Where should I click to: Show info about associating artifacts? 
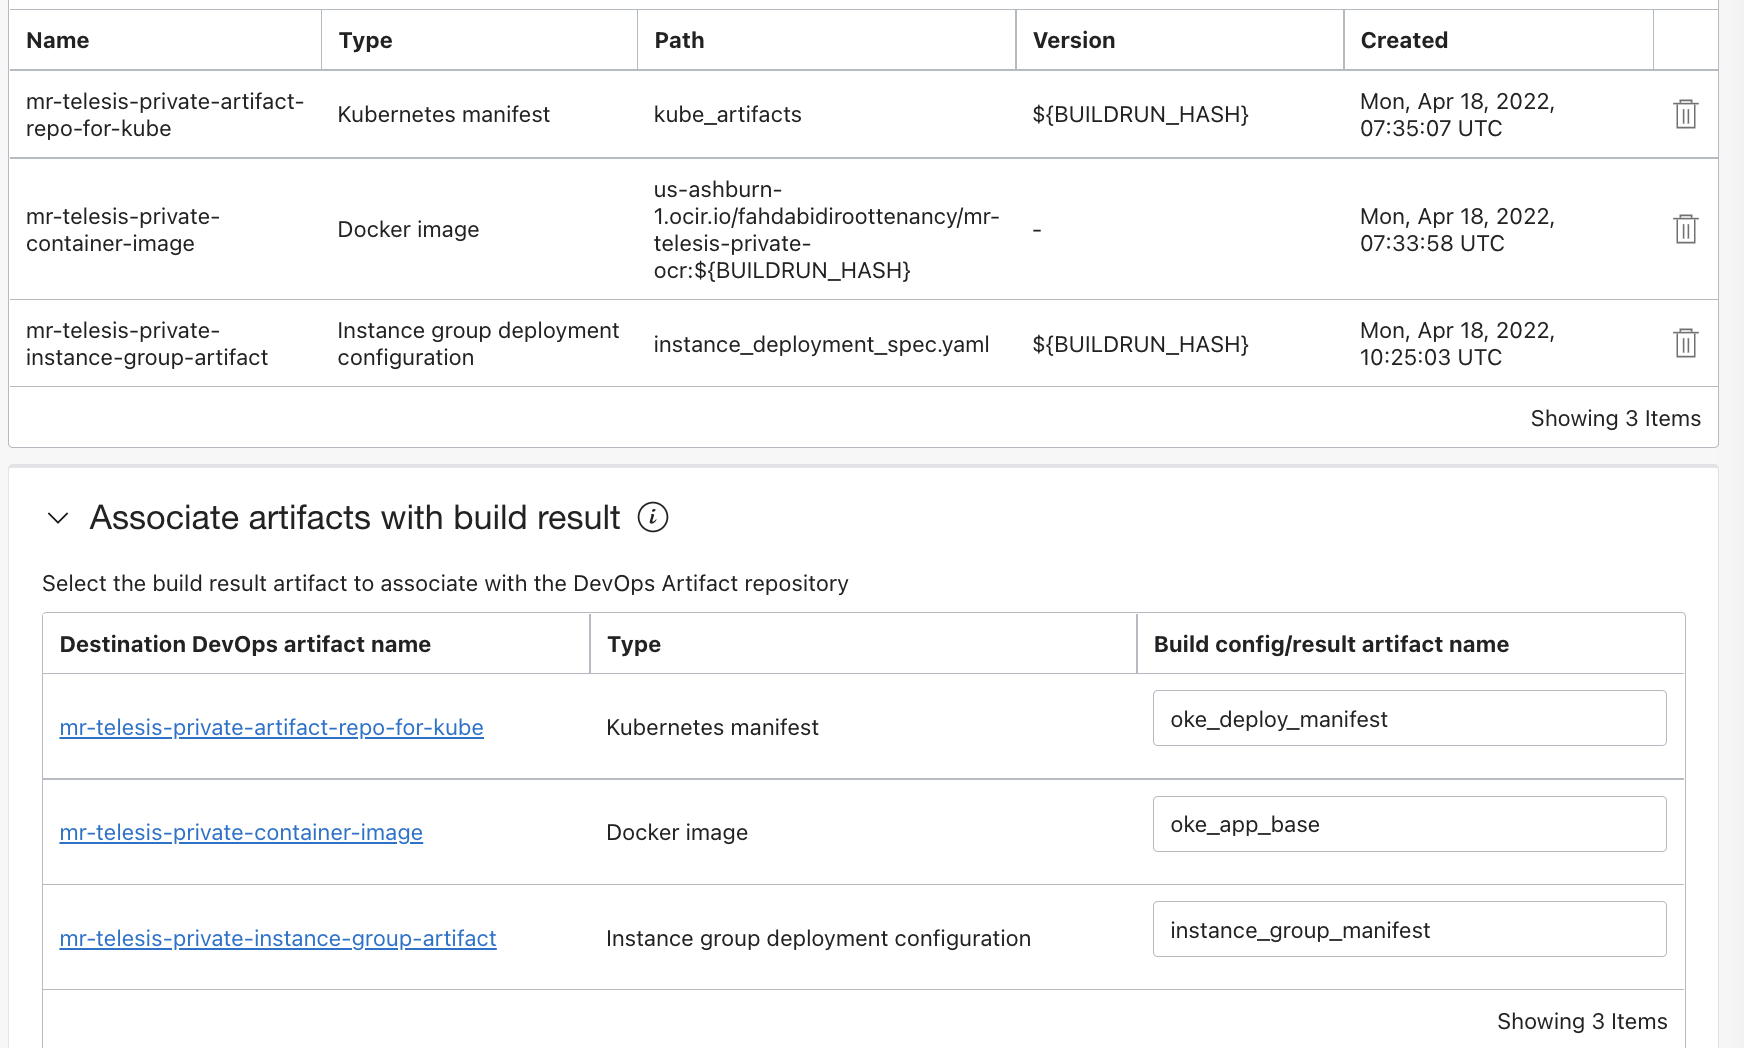pyautogui.click(x=653, y=518)
